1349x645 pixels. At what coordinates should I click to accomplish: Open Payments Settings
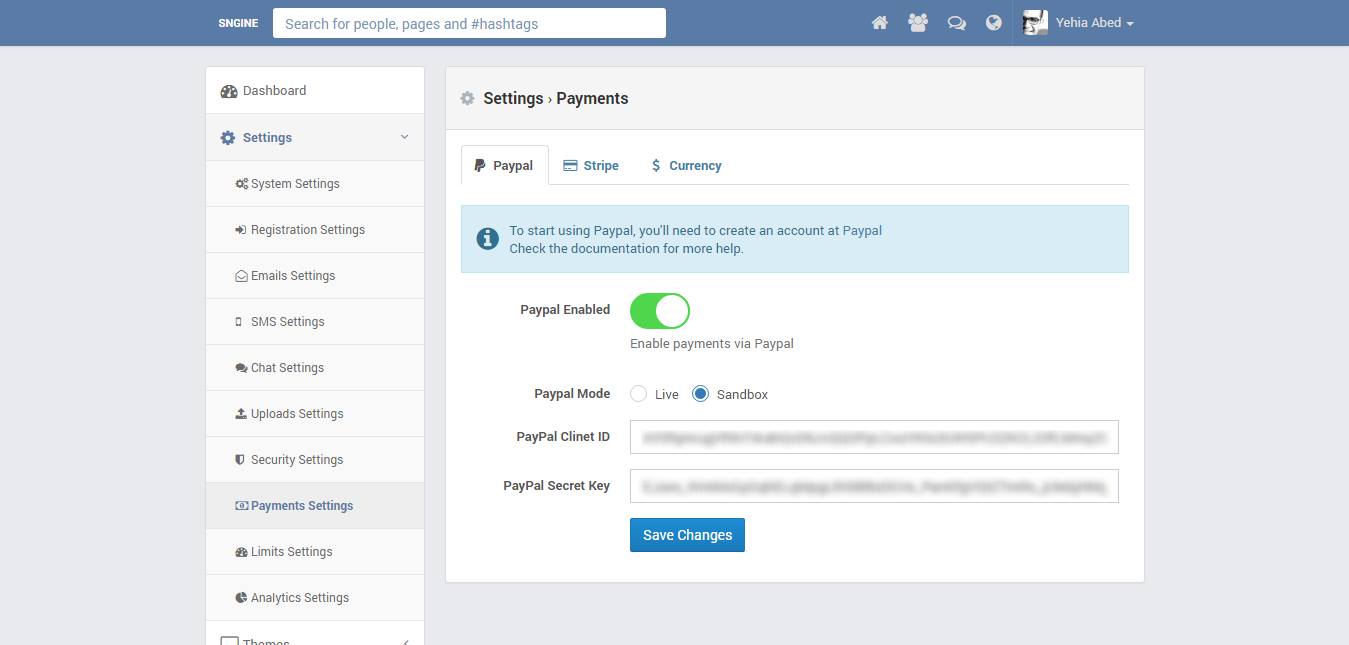point(315,505)
